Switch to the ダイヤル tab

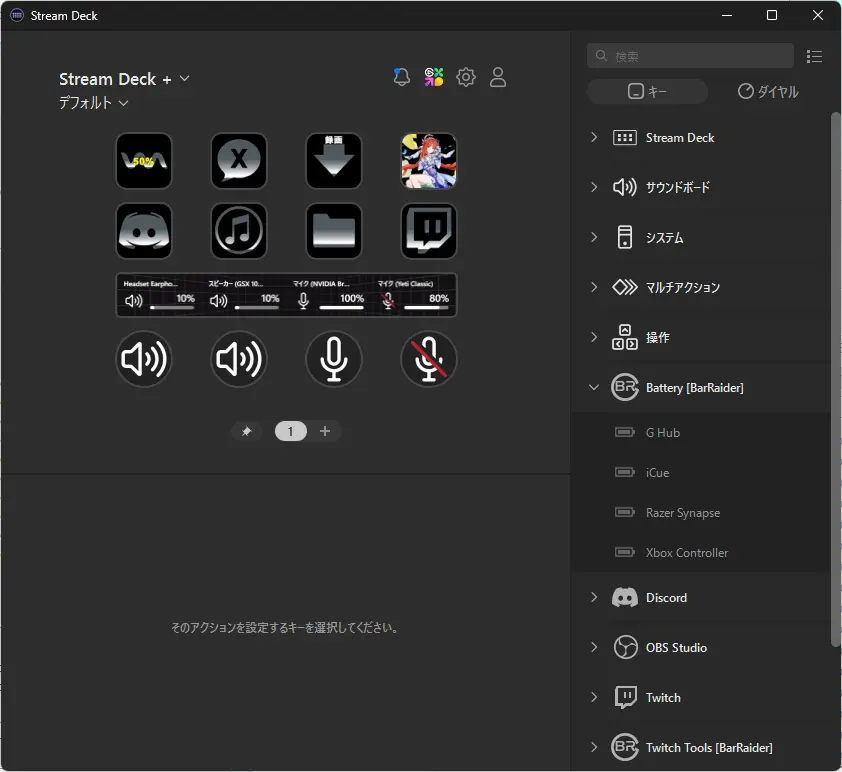coord(768,92)
